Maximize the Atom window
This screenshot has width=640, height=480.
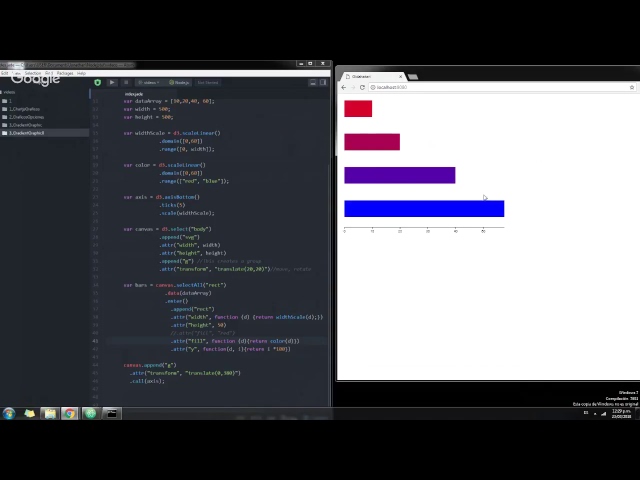310,64
